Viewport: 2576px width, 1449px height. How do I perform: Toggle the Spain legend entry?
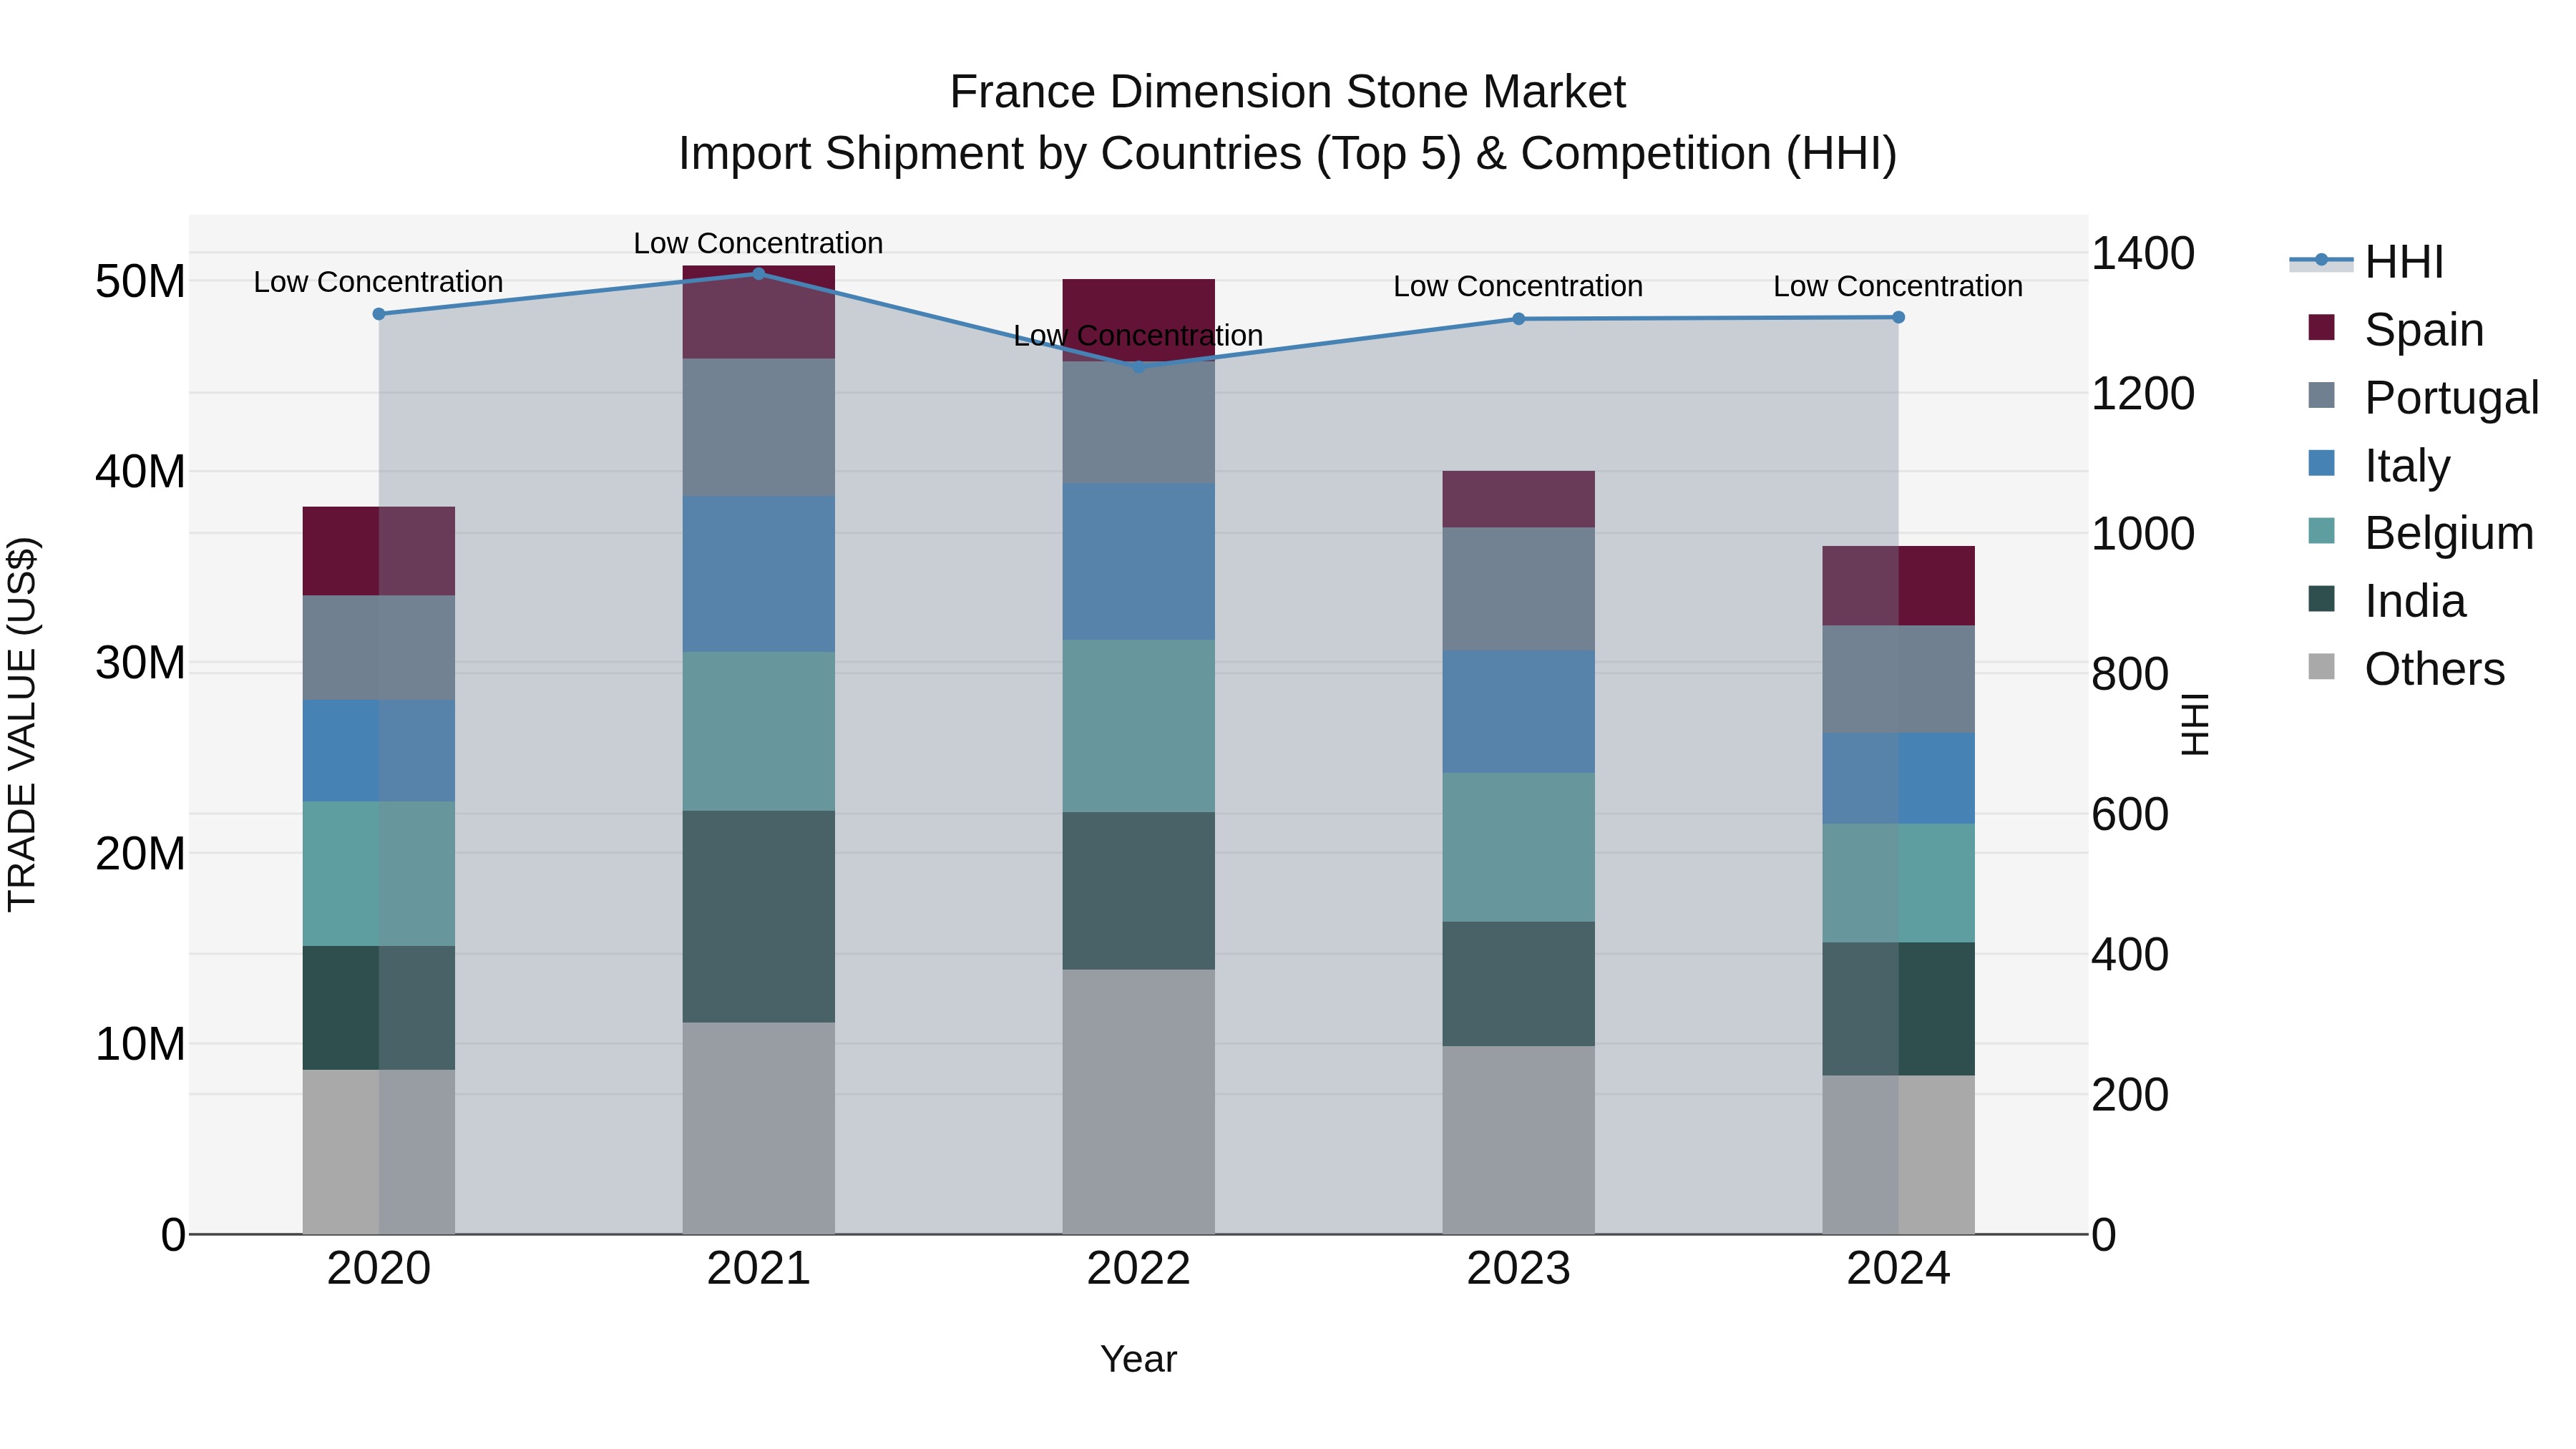[2396, 329]
